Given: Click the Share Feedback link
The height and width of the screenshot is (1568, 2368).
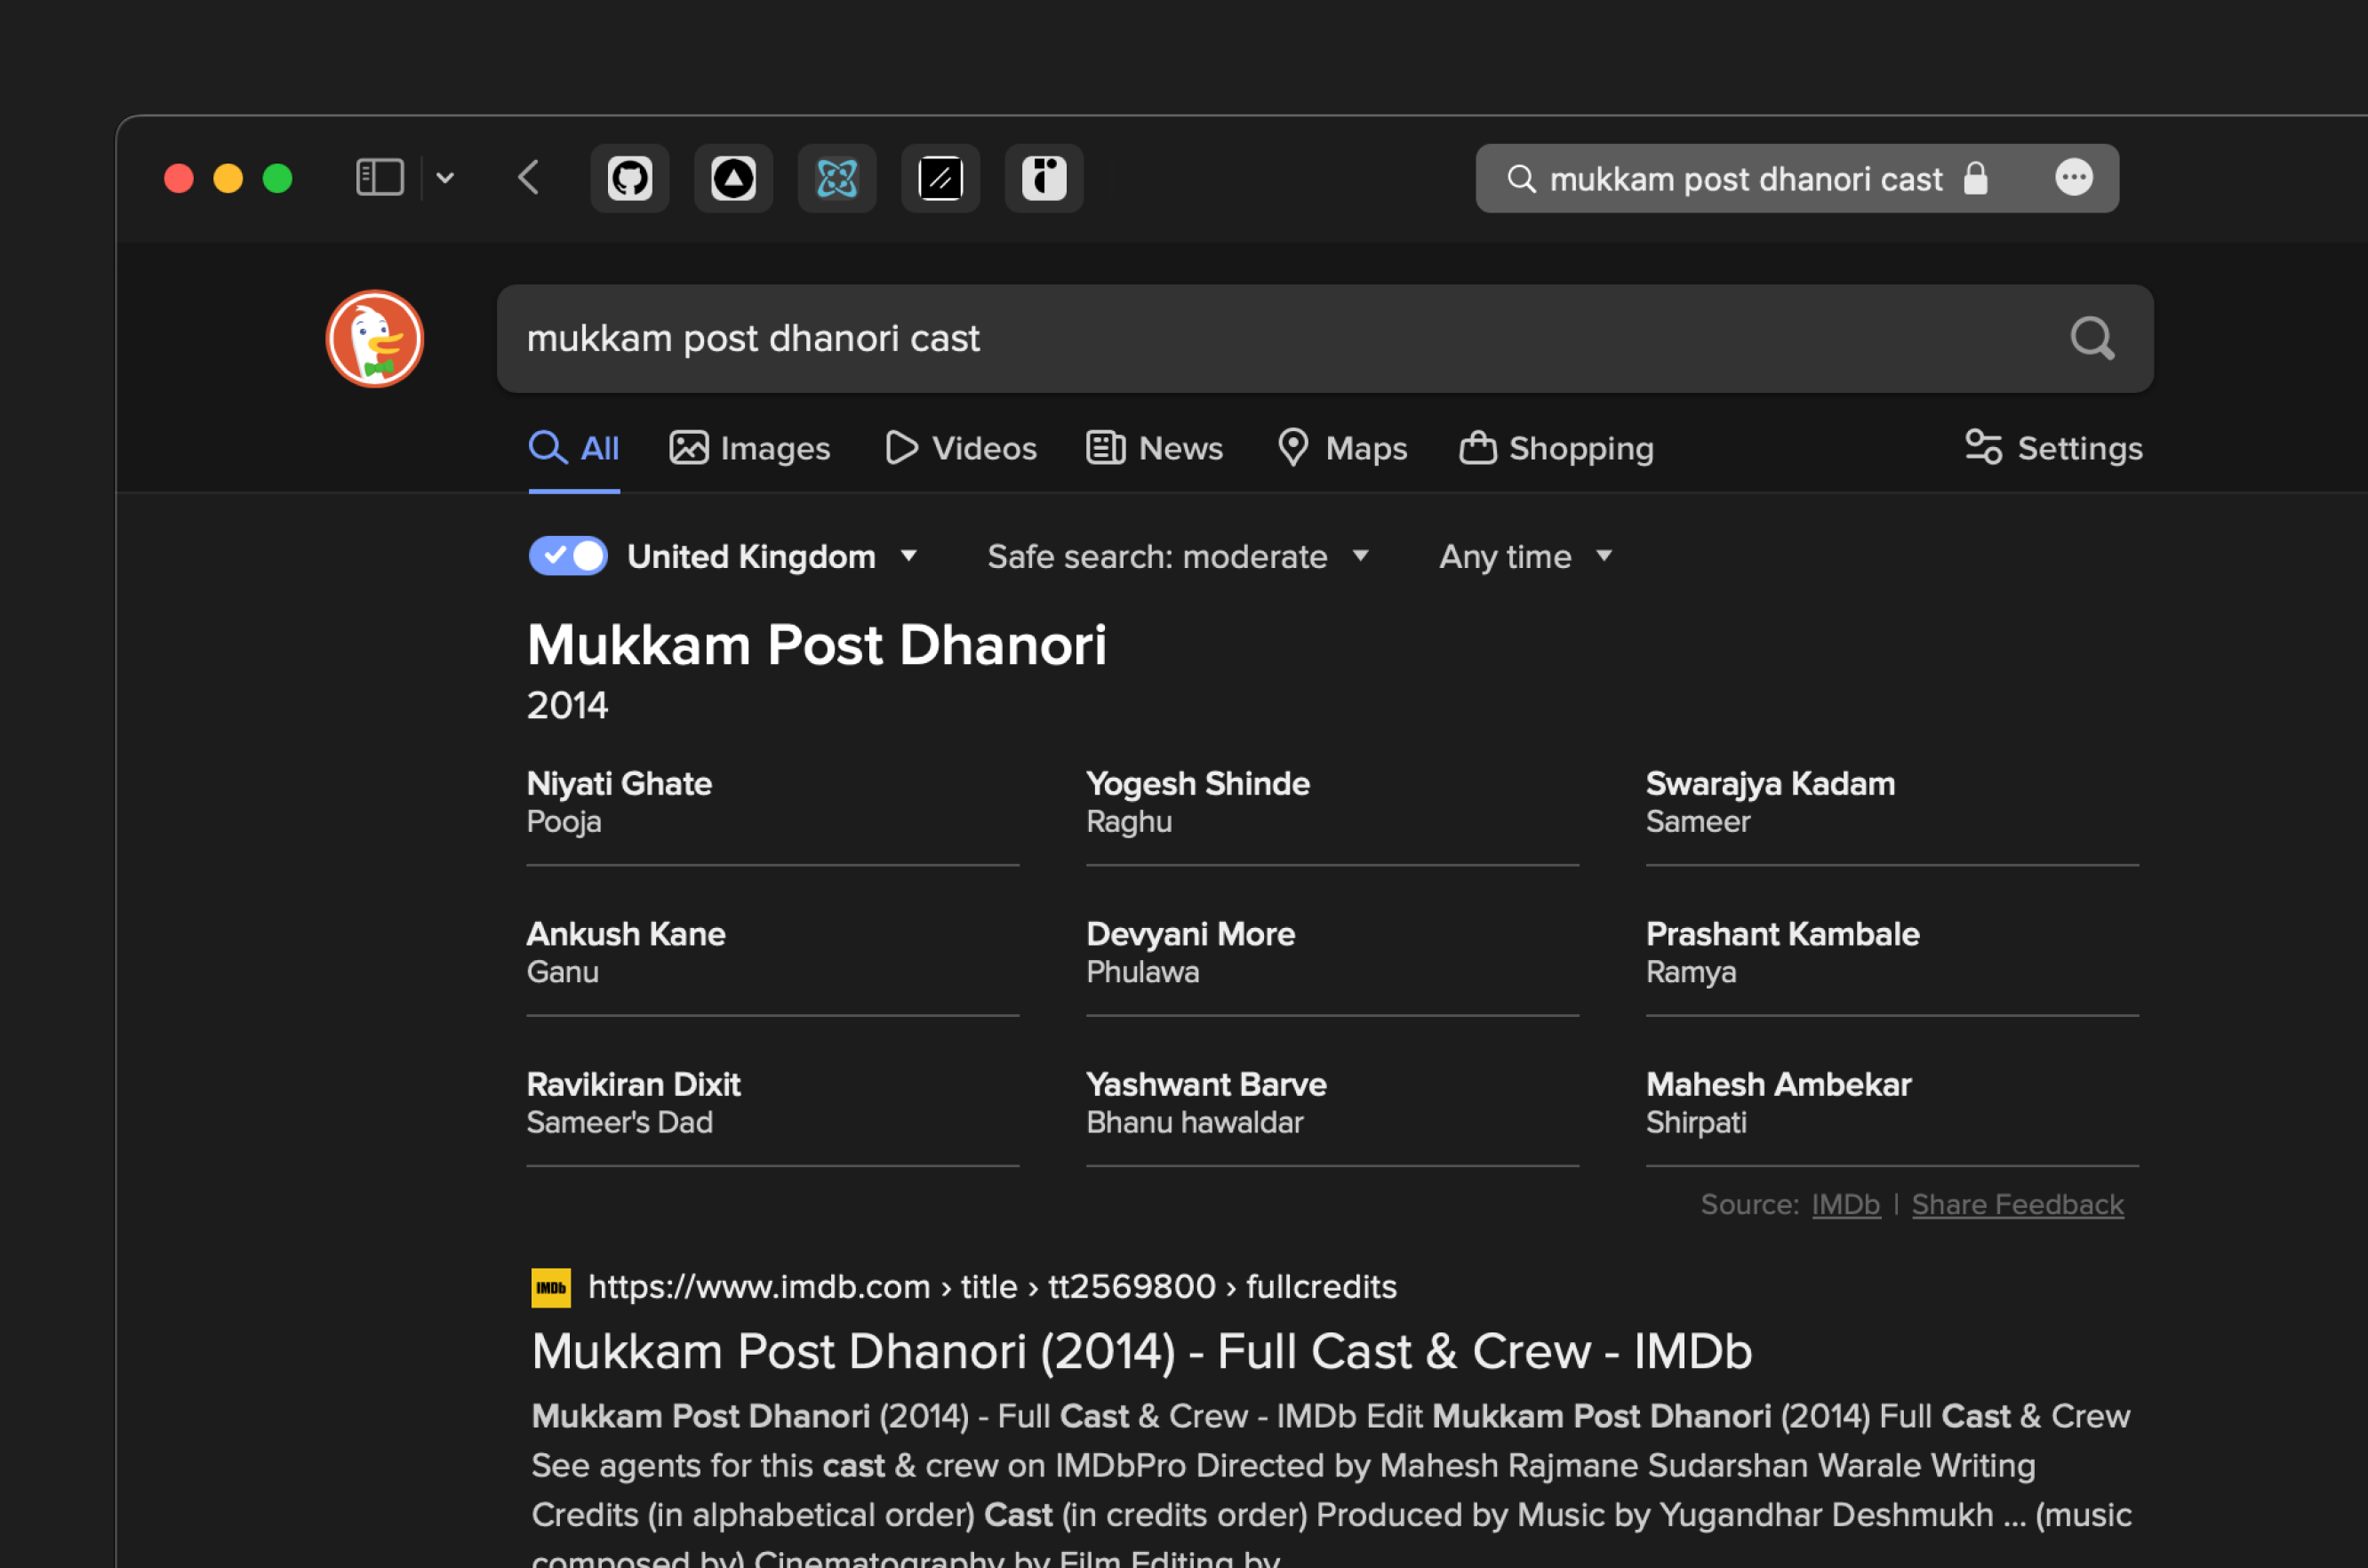Looking at the screenshot, I should point(2017,1205).
